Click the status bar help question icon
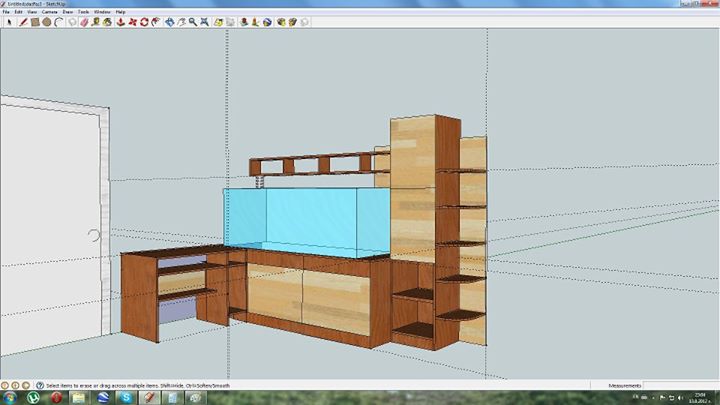This screenshot has width=720, height=405. coord(39,385)
